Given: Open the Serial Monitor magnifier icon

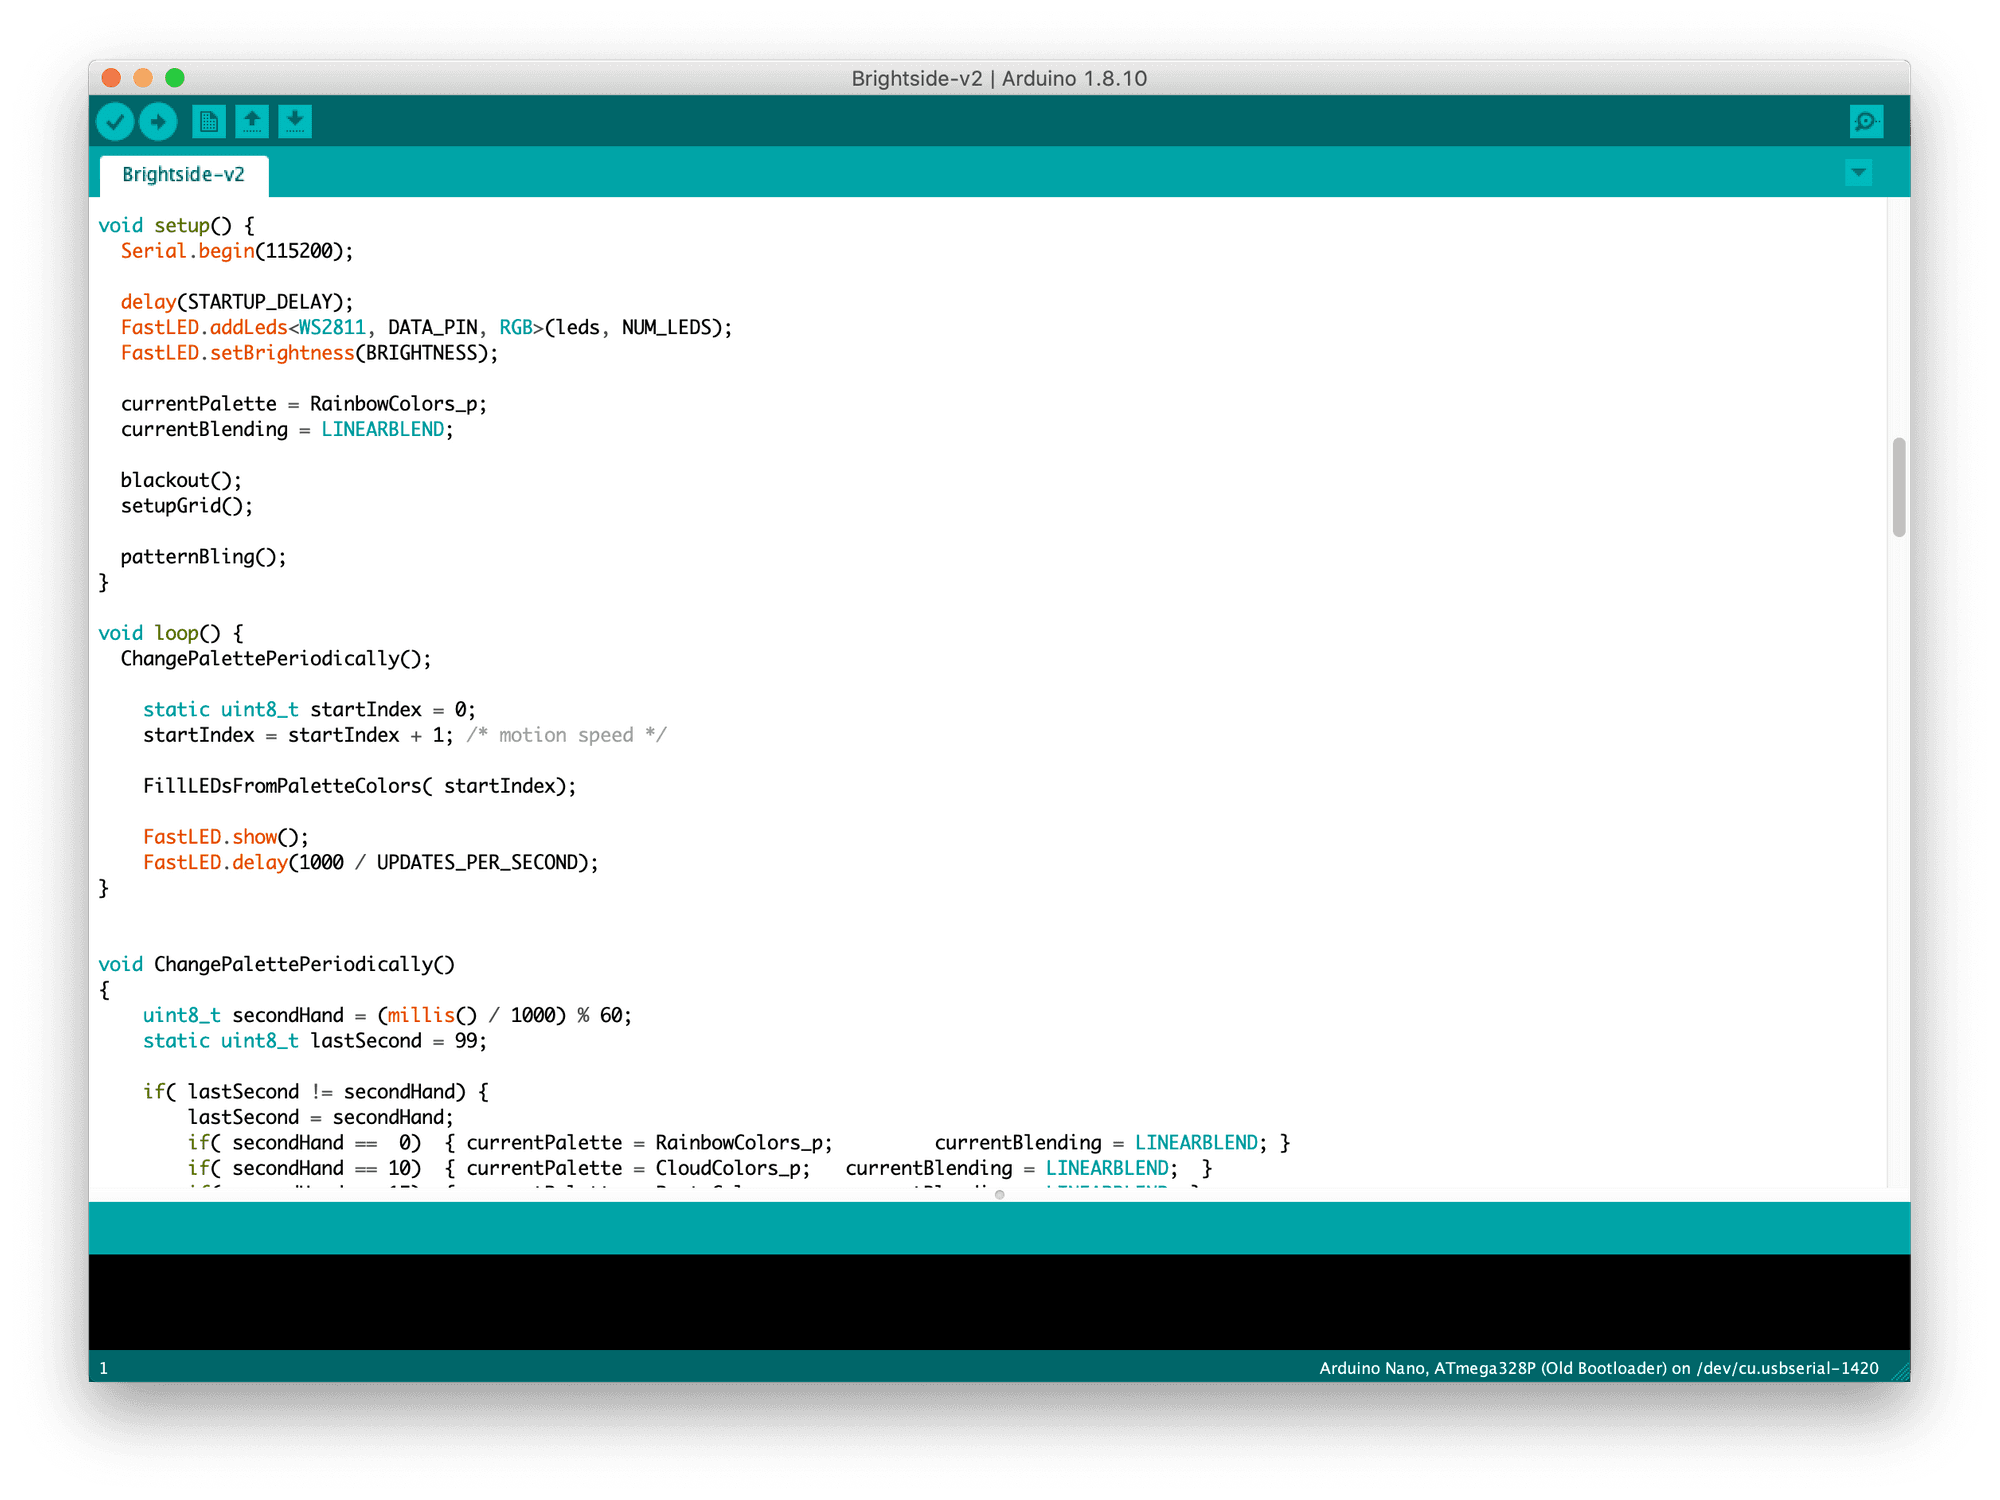Looking at the screenshot, I should [1866, 122].
